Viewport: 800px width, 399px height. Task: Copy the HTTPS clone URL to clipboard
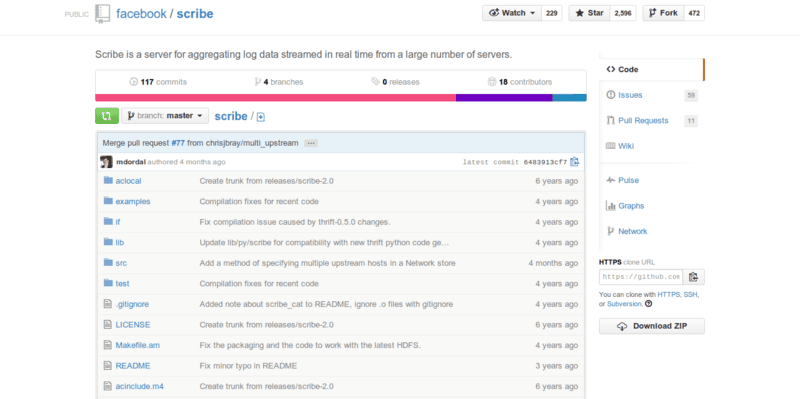693,277
